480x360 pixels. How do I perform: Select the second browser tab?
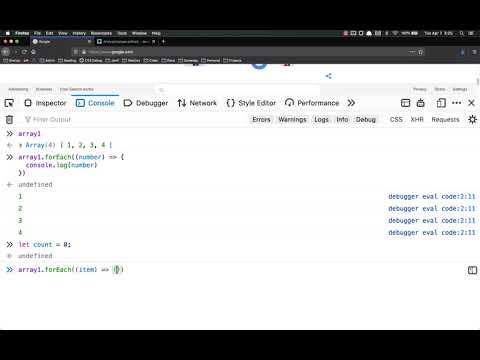(126, 42)
